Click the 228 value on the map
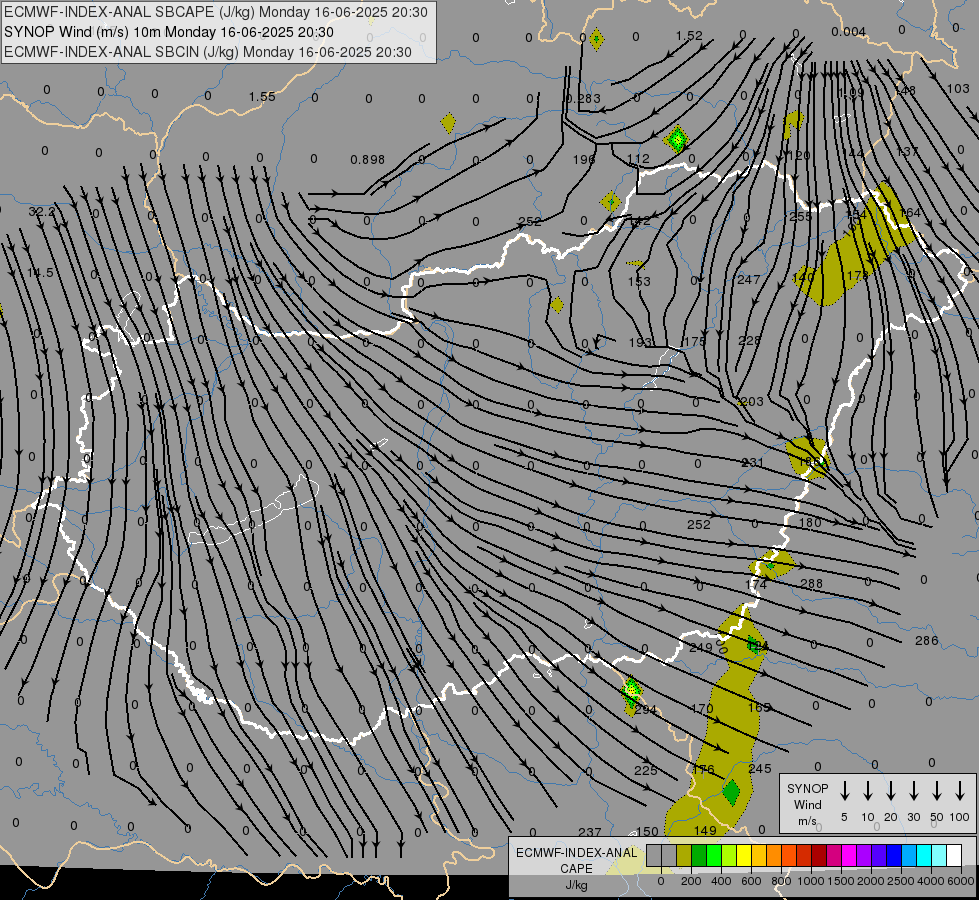Image resolution: width=979 pixels, height=900 pixels. [x=749, y=340]
